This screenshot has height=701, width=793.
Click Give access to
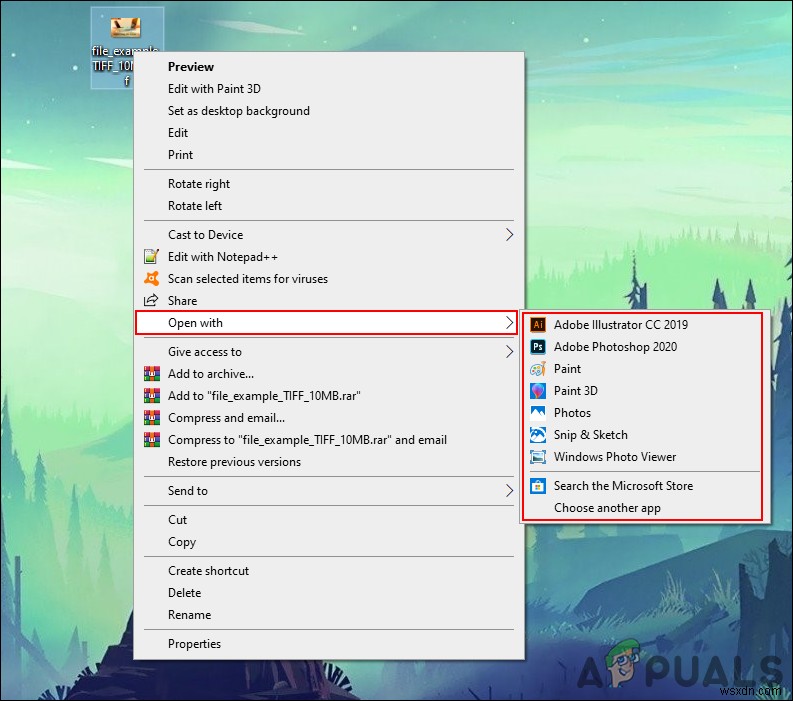329,352
